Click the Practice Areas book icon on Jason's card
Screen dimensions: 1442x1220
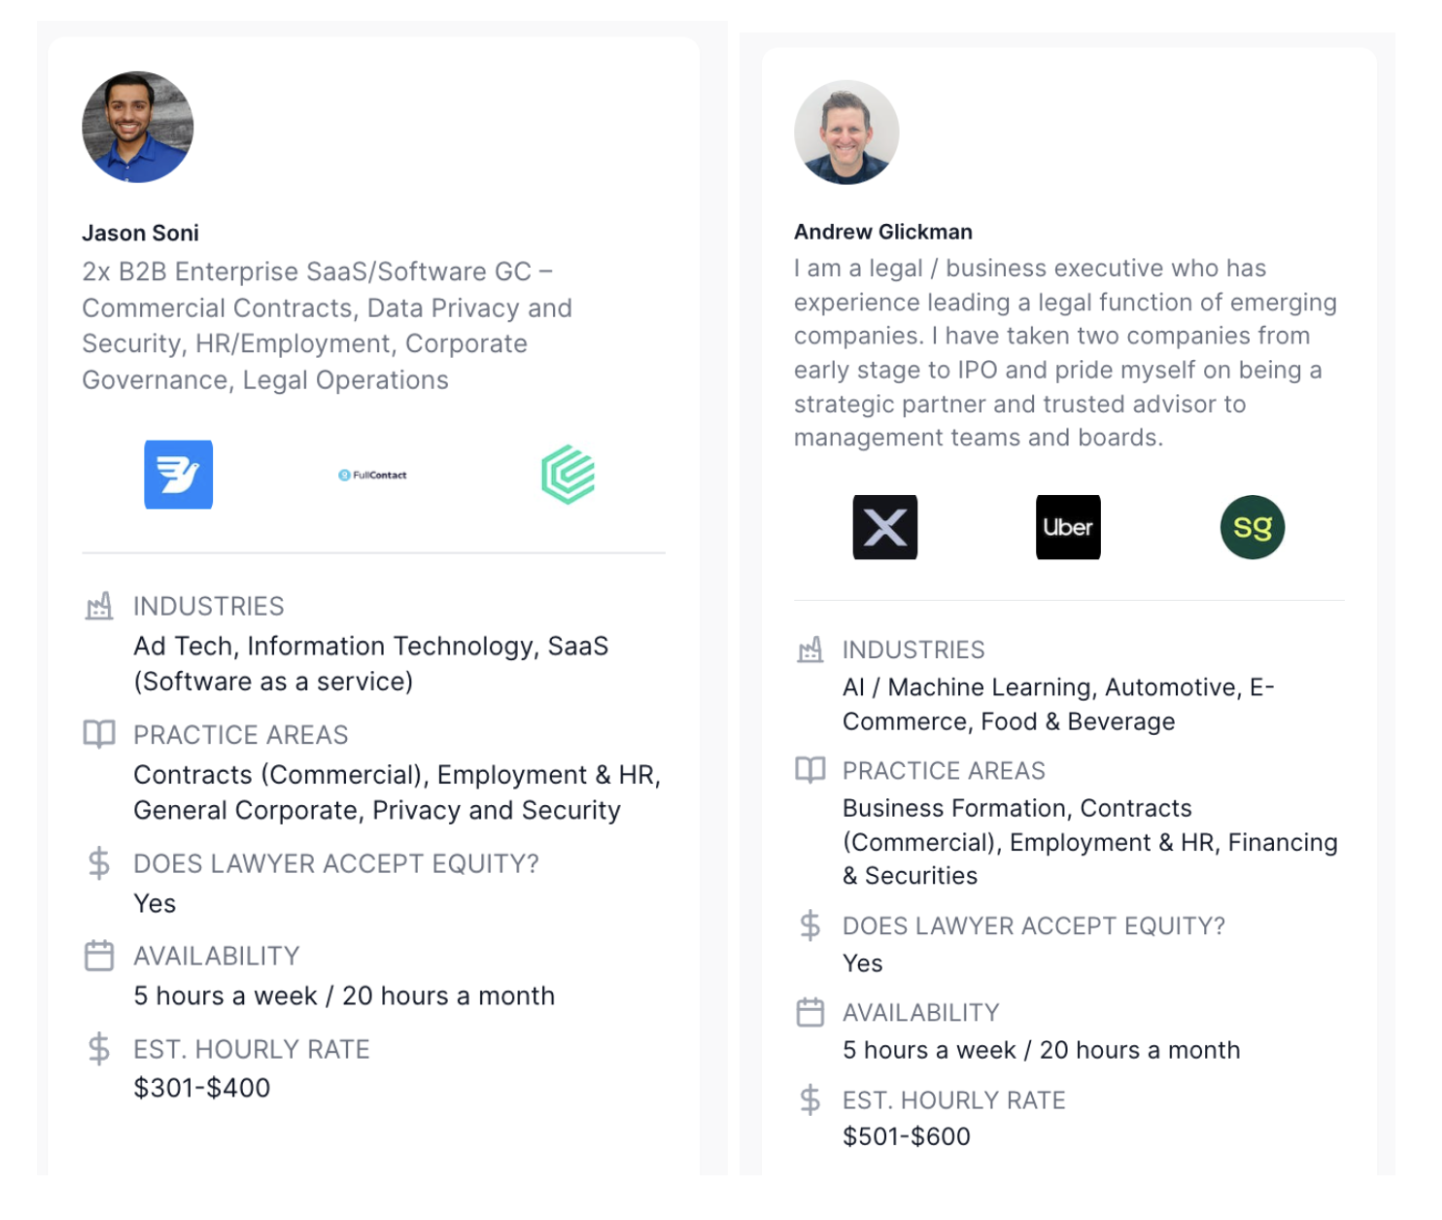(99, 734)
